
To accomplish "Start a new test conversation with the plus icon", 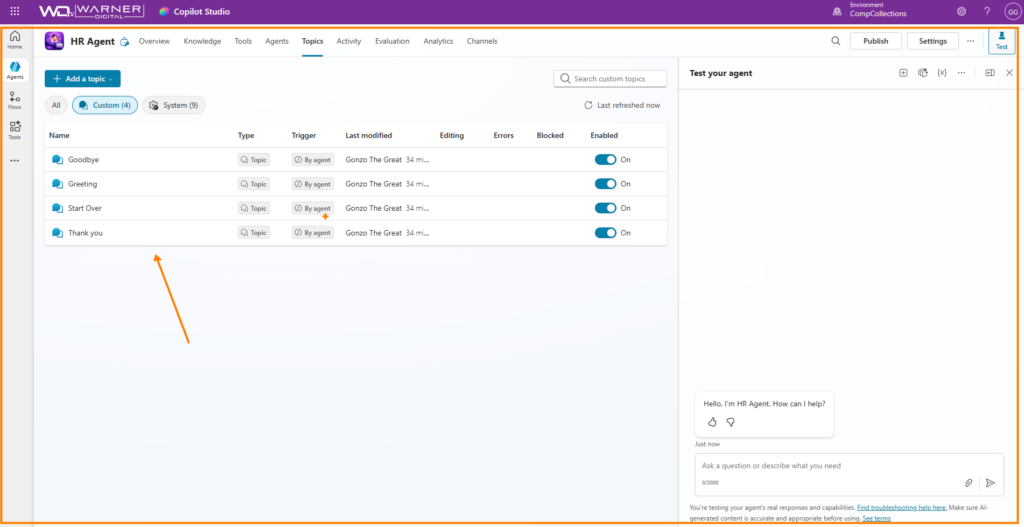I will click(x=903, y=73).
